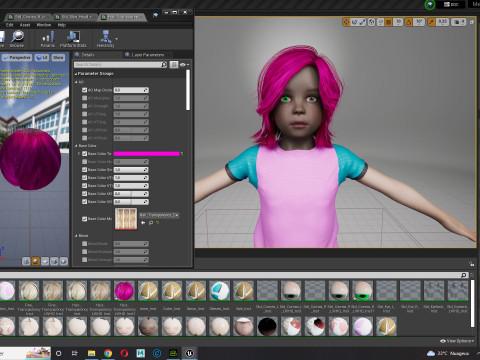Click the orange highlighted preview shape icon

[x=36, y=261]
